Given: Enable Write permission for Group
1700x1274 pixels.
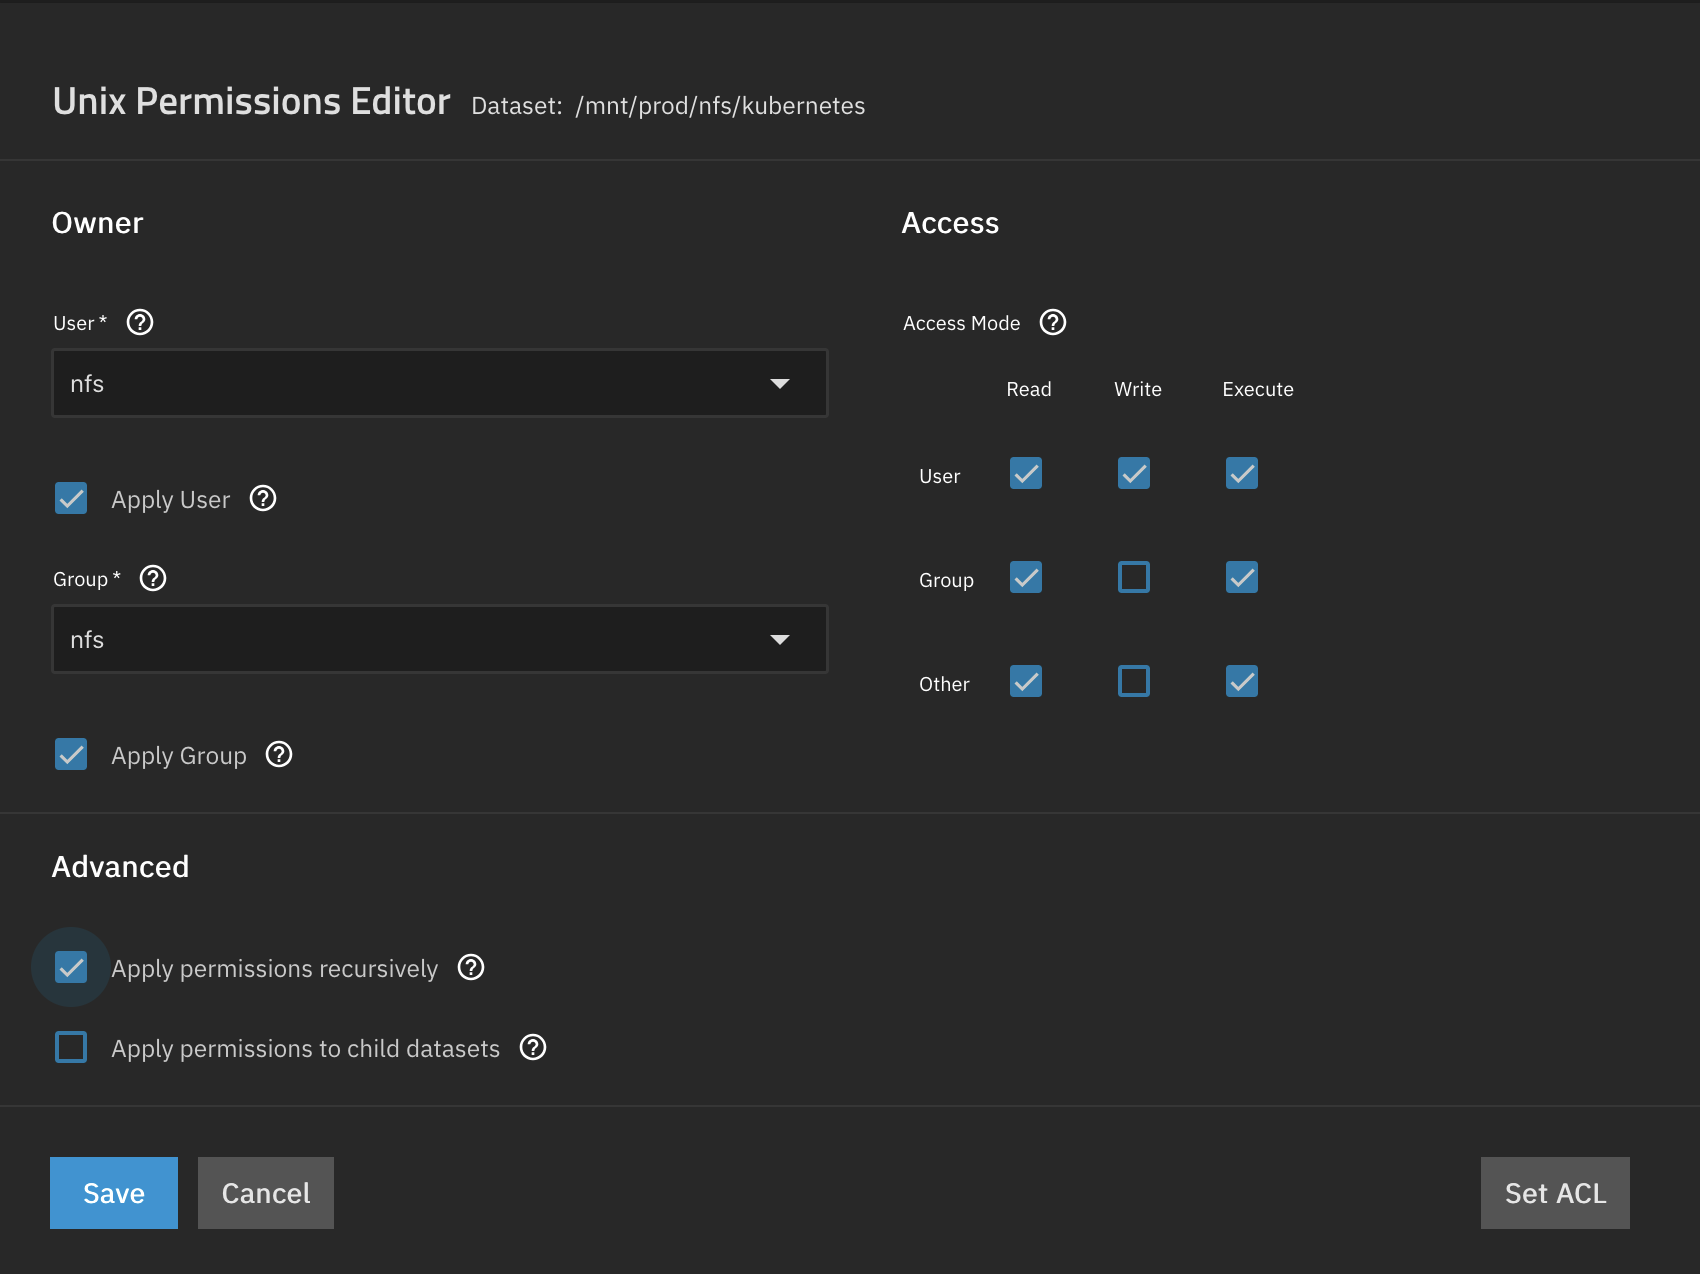Looking at the screenshot, I should point(1133,577).
